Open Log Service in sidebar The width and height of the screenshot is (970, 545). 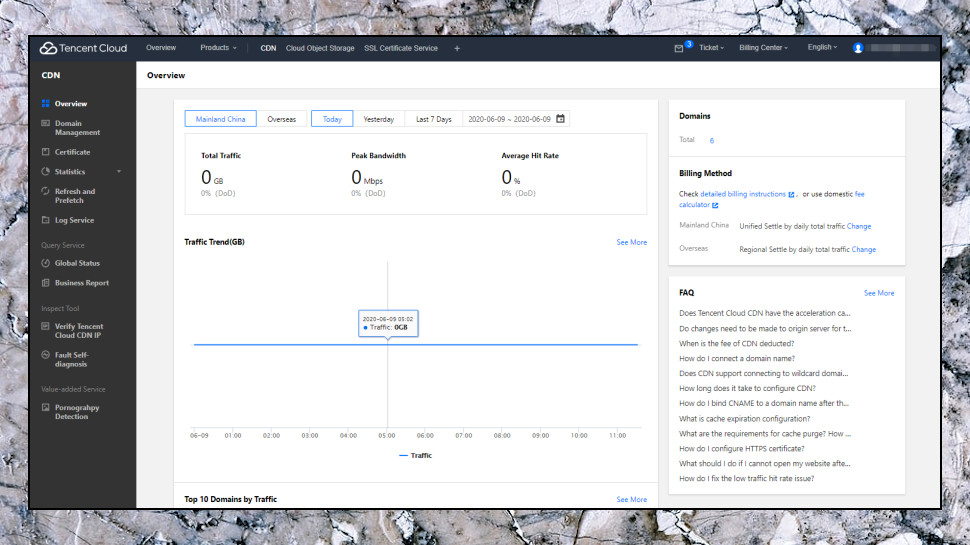tap(74, 220)
